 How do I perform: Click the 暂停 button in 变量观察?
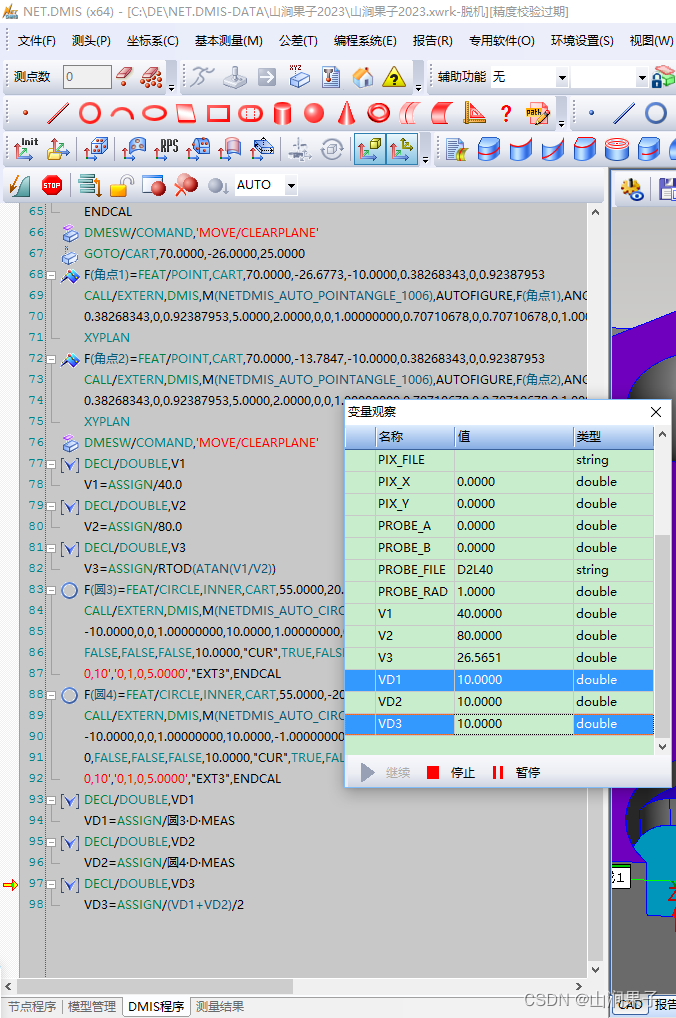point(516,773)
